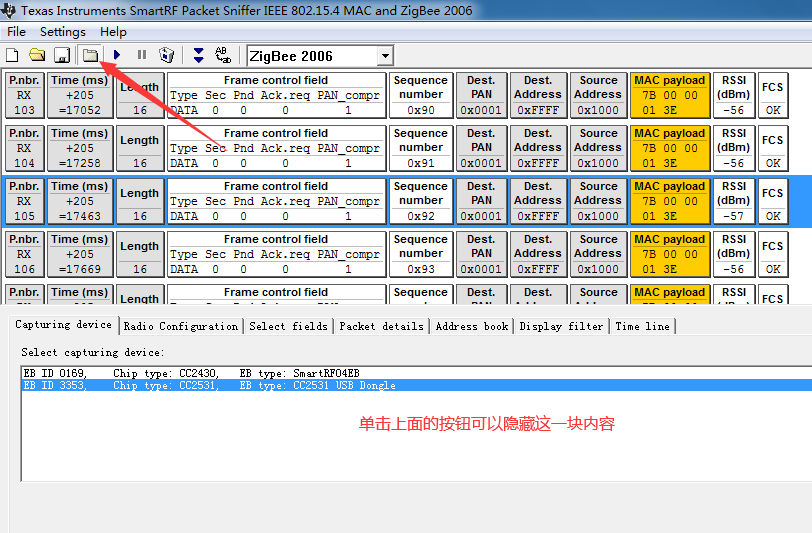The image size is (812, 533).
Task: Click MAC payload of packet 105
Action: [x=670, y=201]
